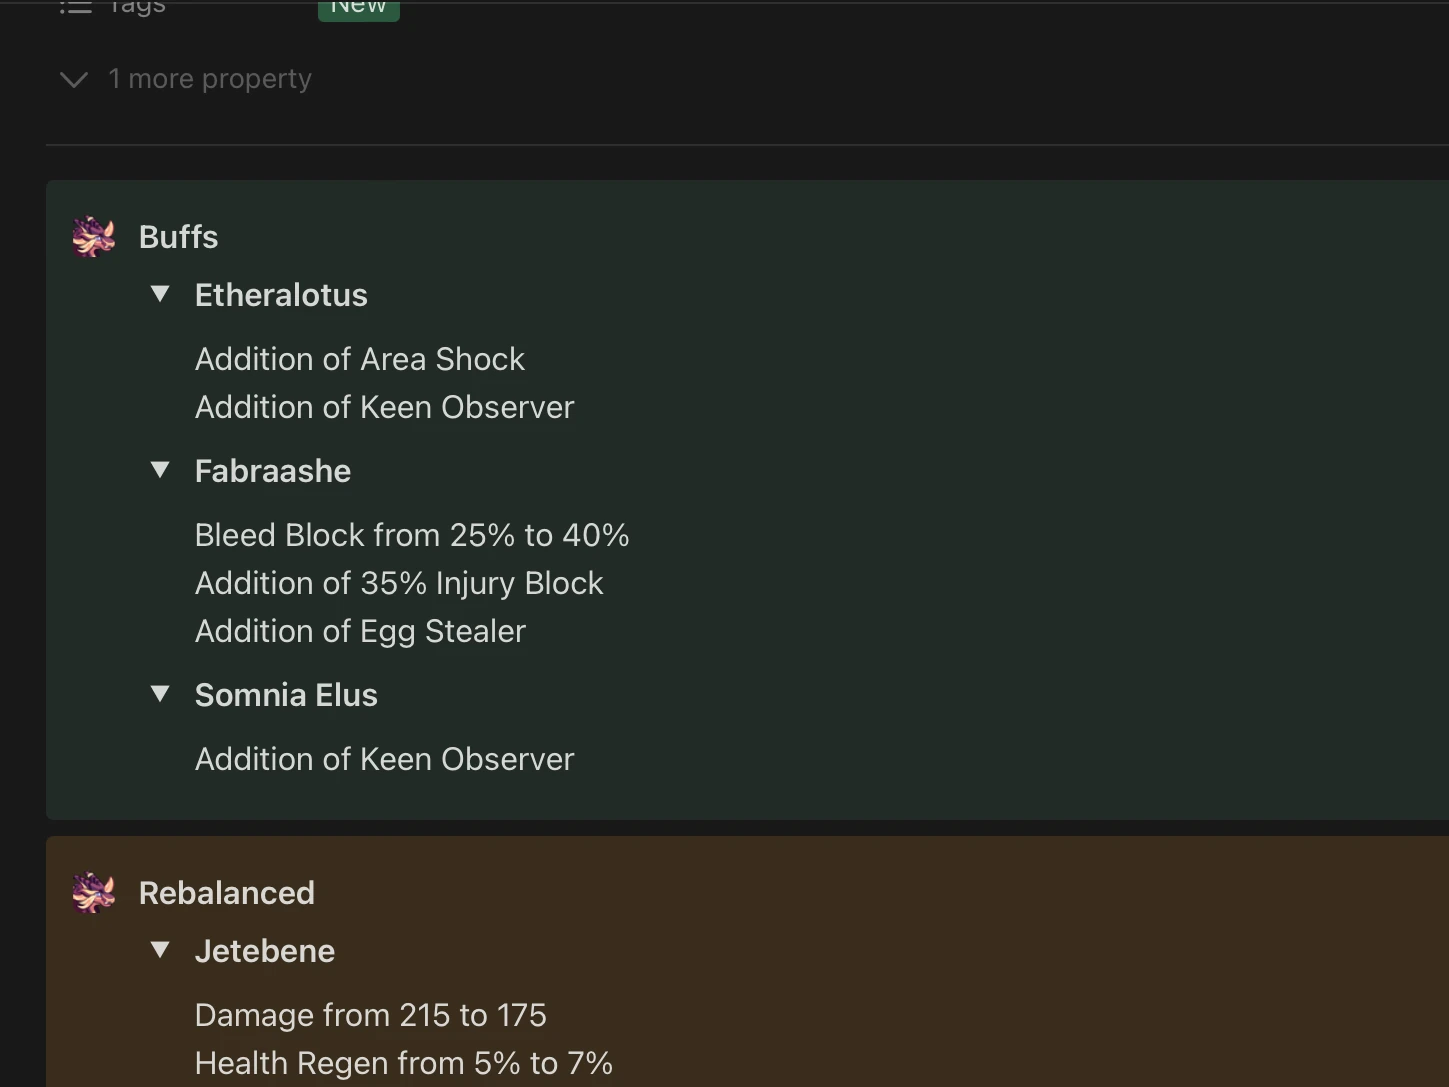Screen dimensions: 1449x1087
Task: Click Addition of Keen Observer under Etheralotus
Action: [x=384, y=407]
